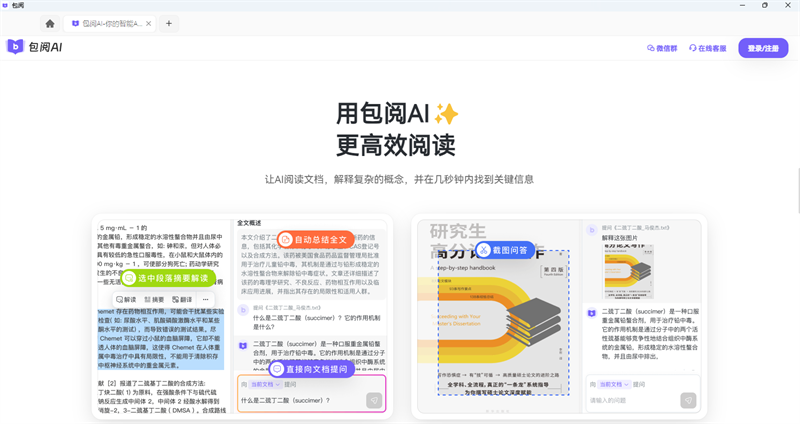The image size is (800, 424).
Task: Minimize the 包阅 window
Action: pos(742,5)
